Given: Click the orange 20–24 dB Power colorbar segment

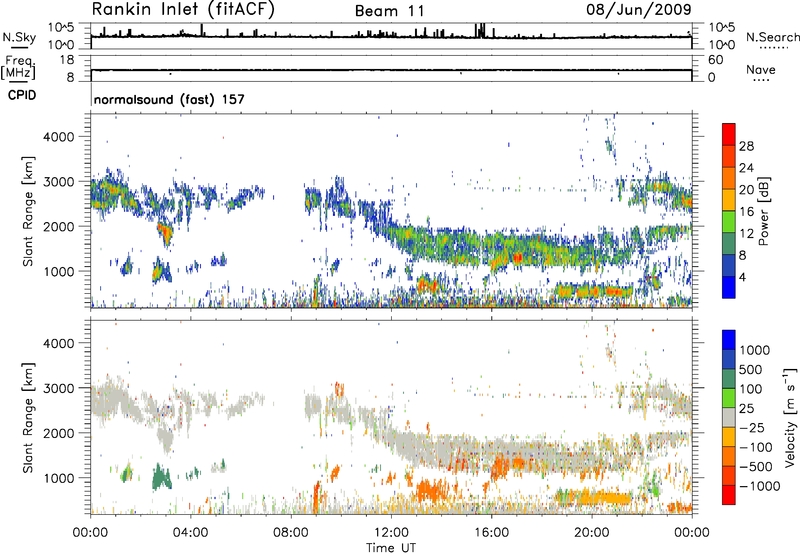Looking at the screenshot, I should (x=729, y=178).
